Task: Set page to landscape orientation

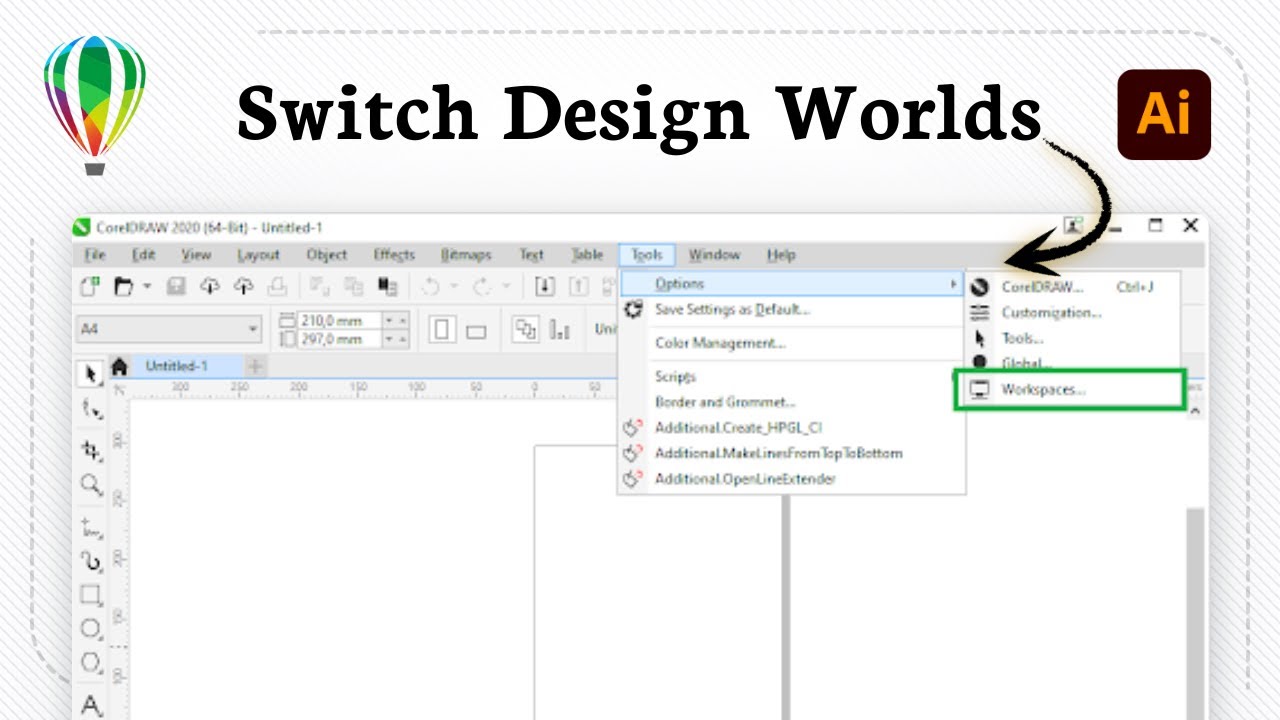Action: pos(476,330)
